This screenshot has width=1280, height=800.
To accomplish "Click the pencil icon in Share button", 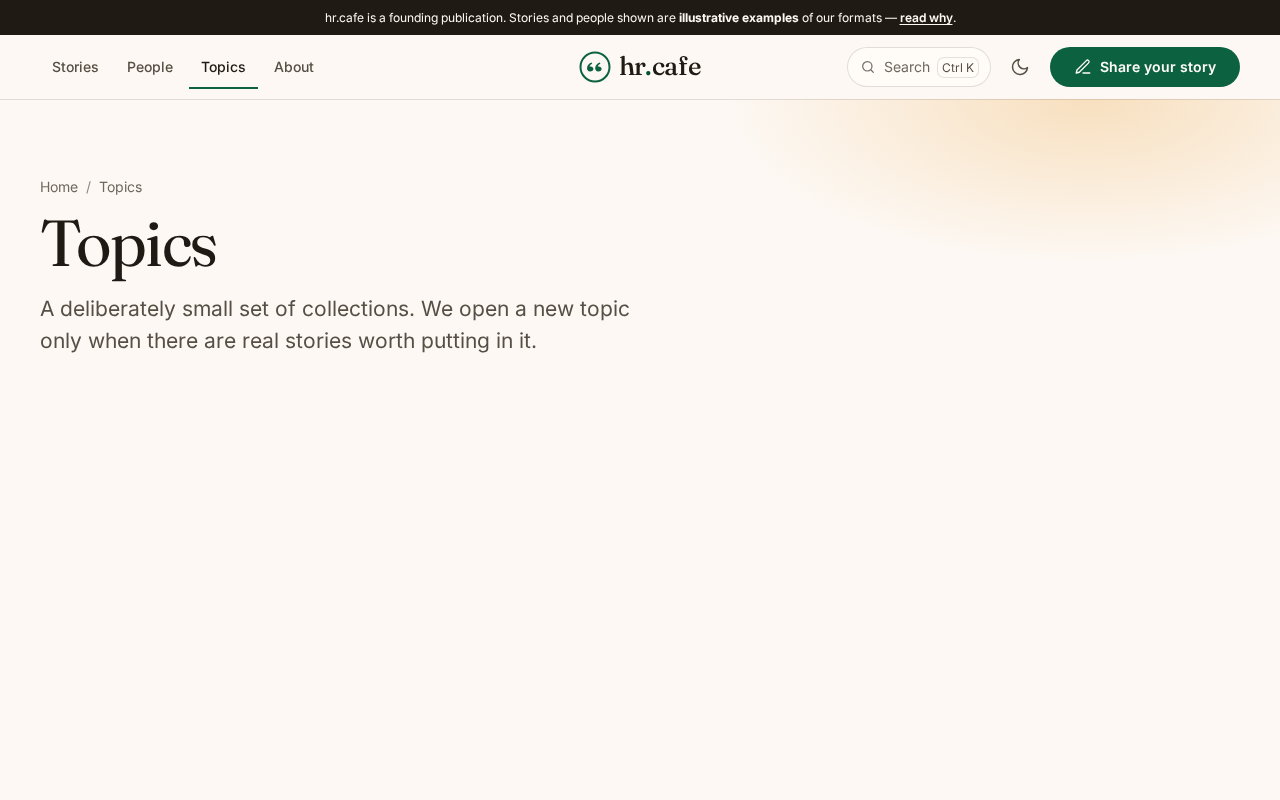I will coord(1083,67).
